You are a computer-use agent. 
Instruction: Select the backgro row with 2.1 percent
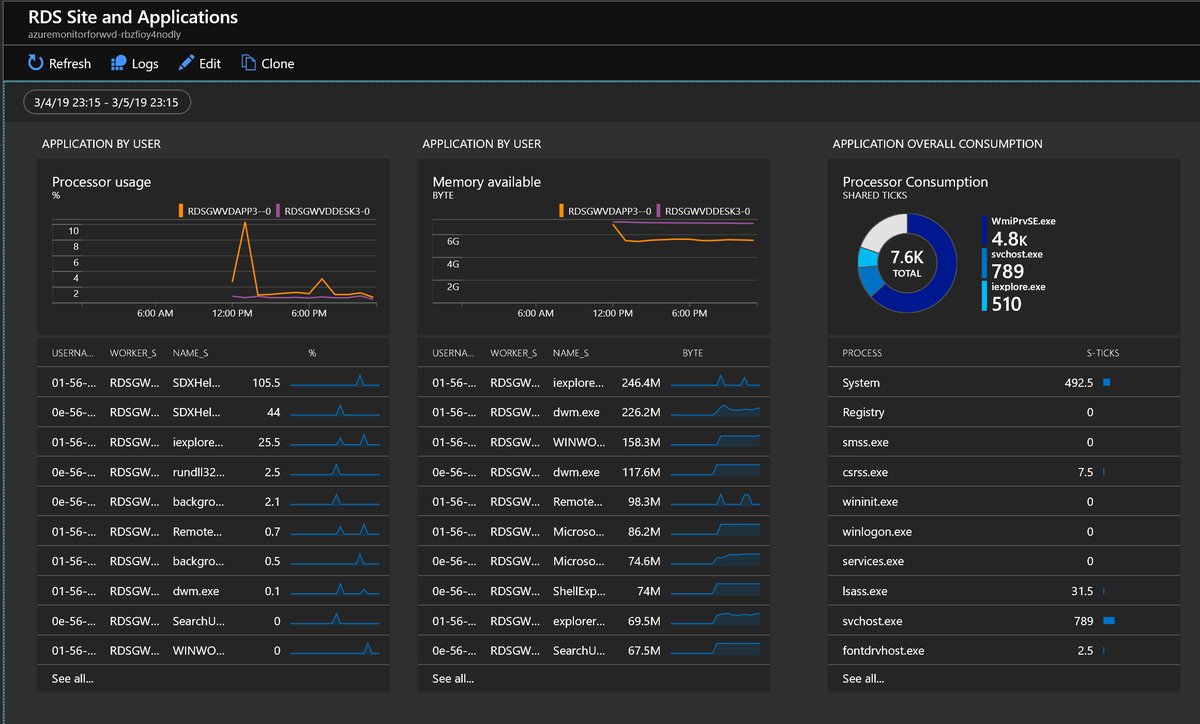point(213,502)
